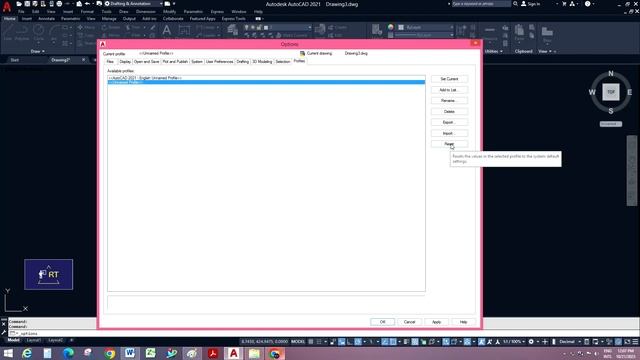Open the File menu in AutoCAD menu bar

coord(21,12)
